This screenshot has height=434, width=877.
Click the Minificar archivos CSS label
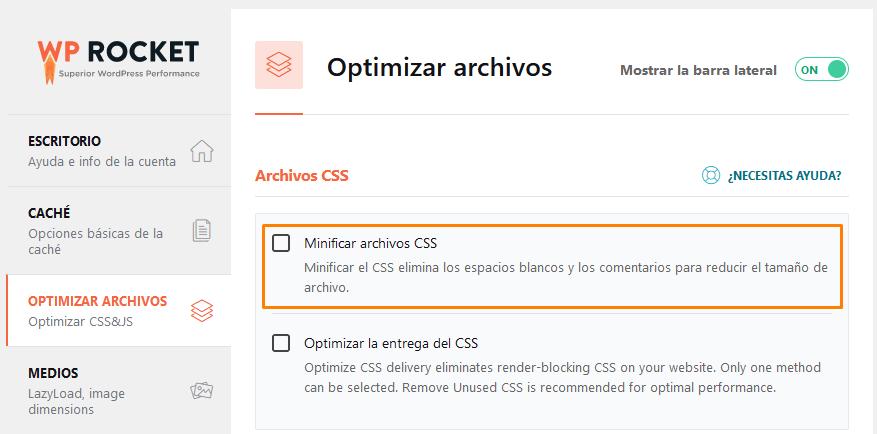[371, 243]
